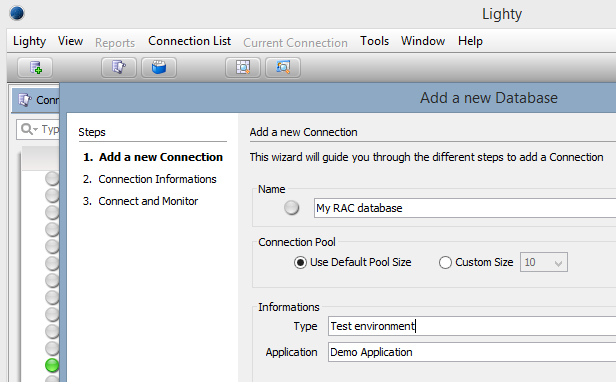This screenshot has height=382, width=616.
Task: Open the Help menu
Action: click(x=470, y=41)
